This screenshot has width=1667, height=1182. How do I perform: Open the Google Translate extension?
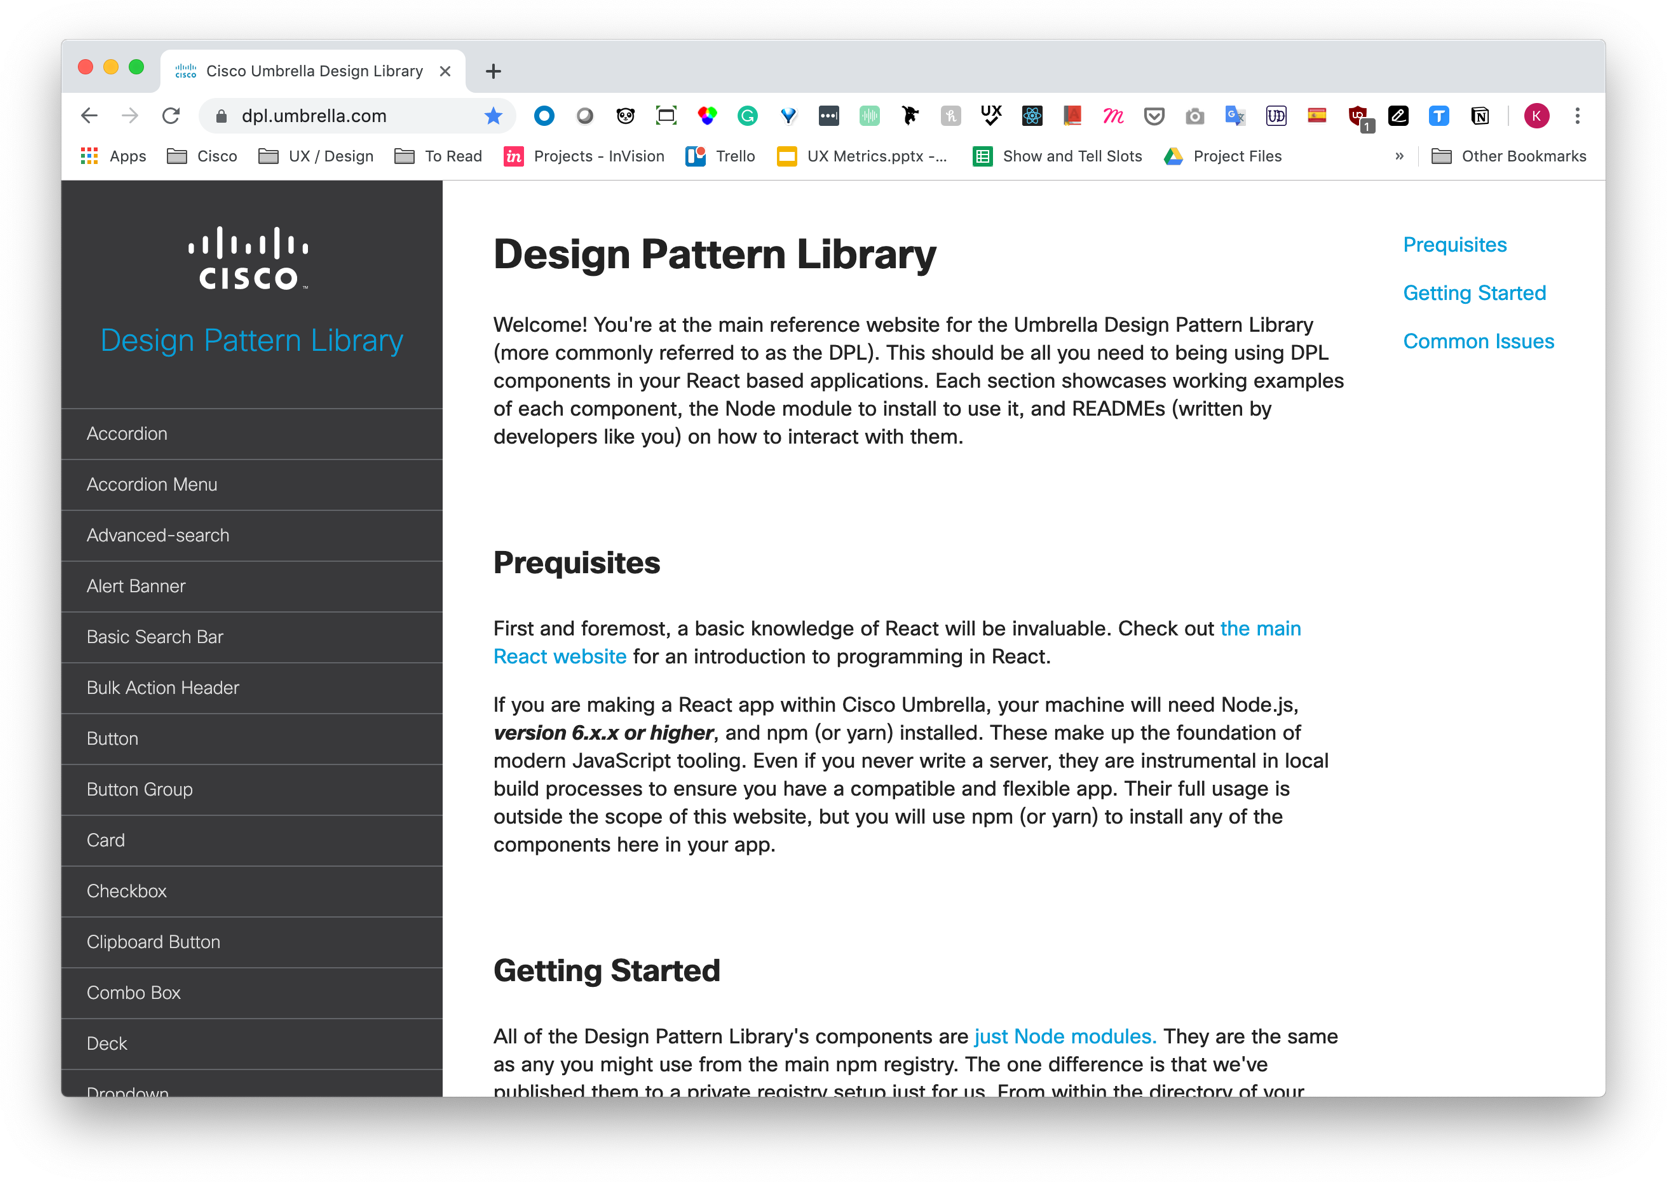coord(1235,116)
